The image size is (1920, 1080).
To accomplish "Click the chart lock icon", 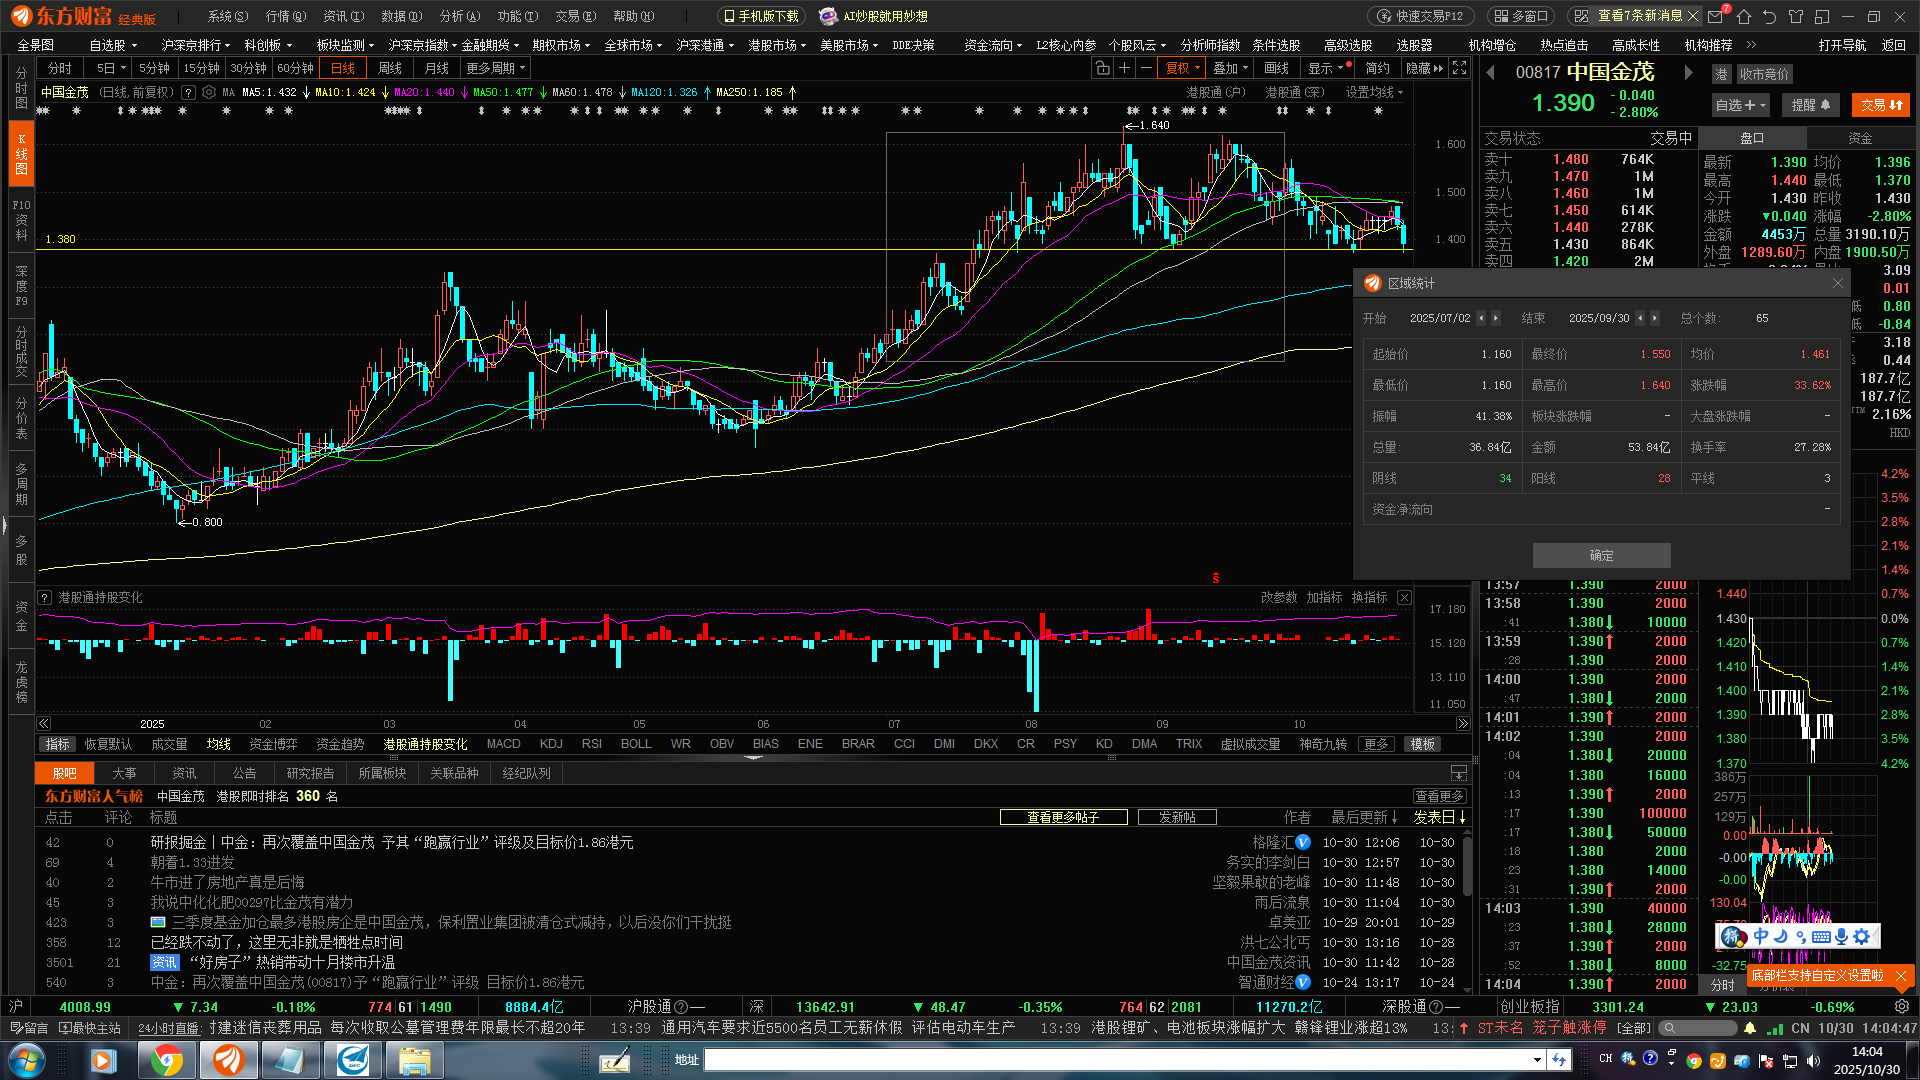I will tap(1102, 68).
